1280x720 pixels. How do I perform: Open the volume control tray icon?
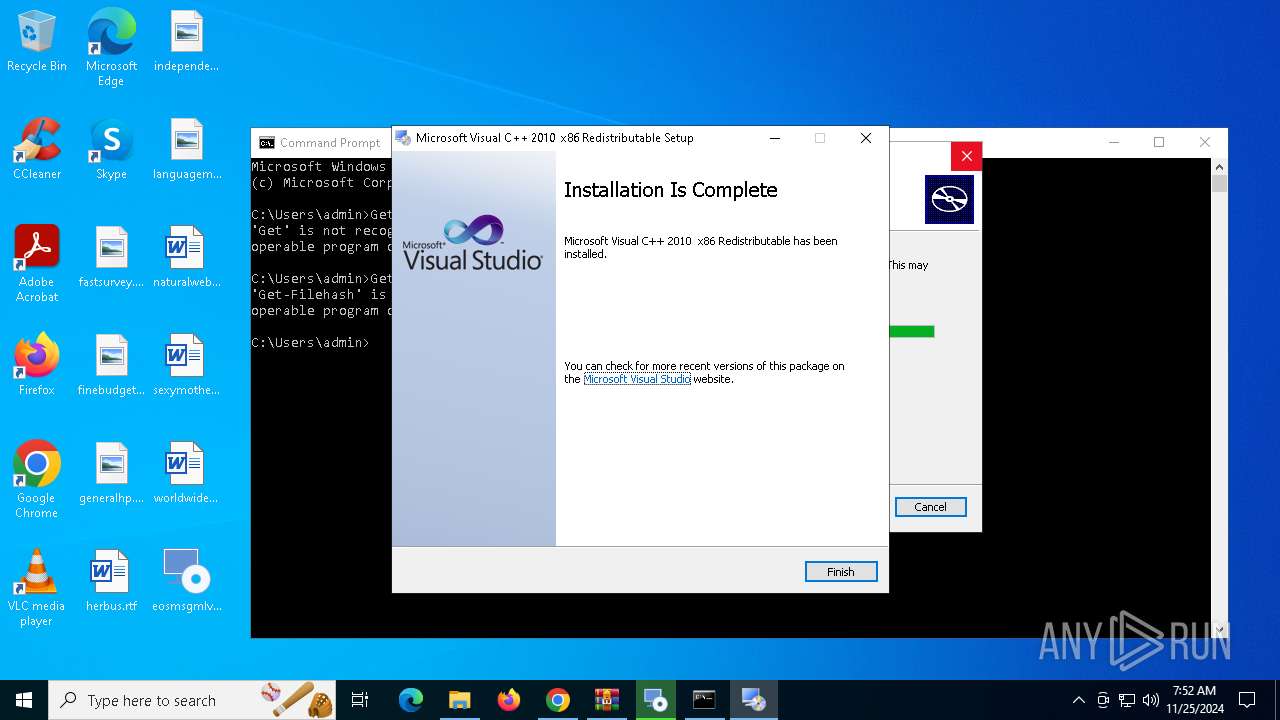pyautogui.click(x=1151, y=700)
